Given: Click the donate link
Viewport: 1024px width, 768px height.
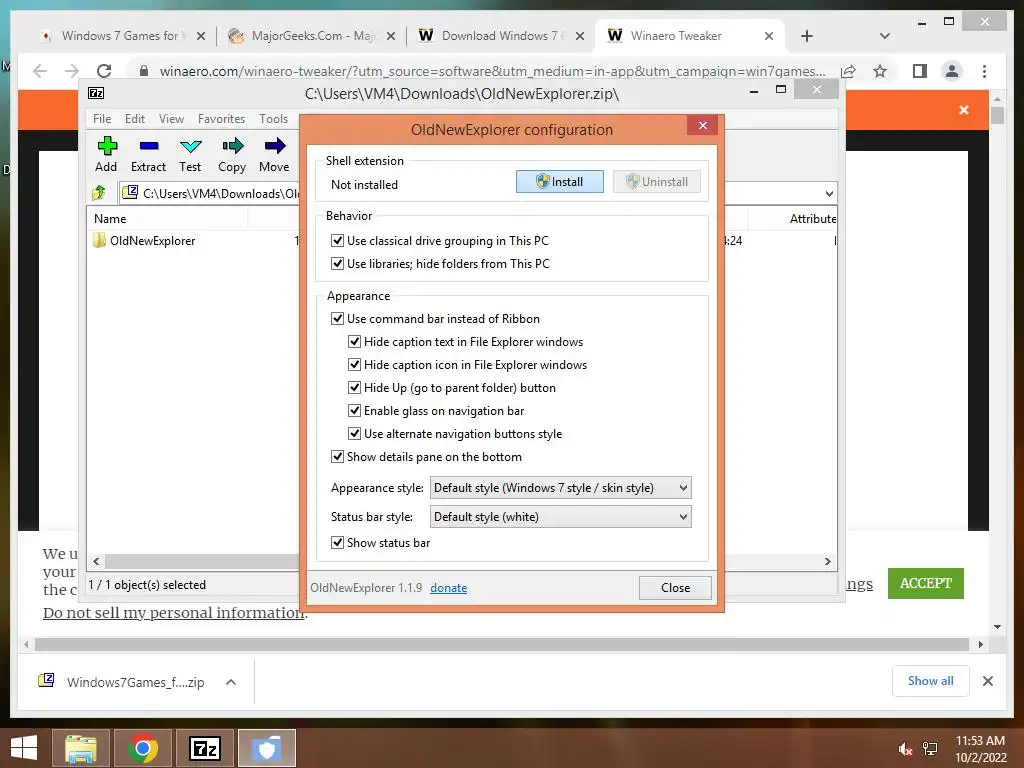Looking at the screenshot, I should (449, 588).
